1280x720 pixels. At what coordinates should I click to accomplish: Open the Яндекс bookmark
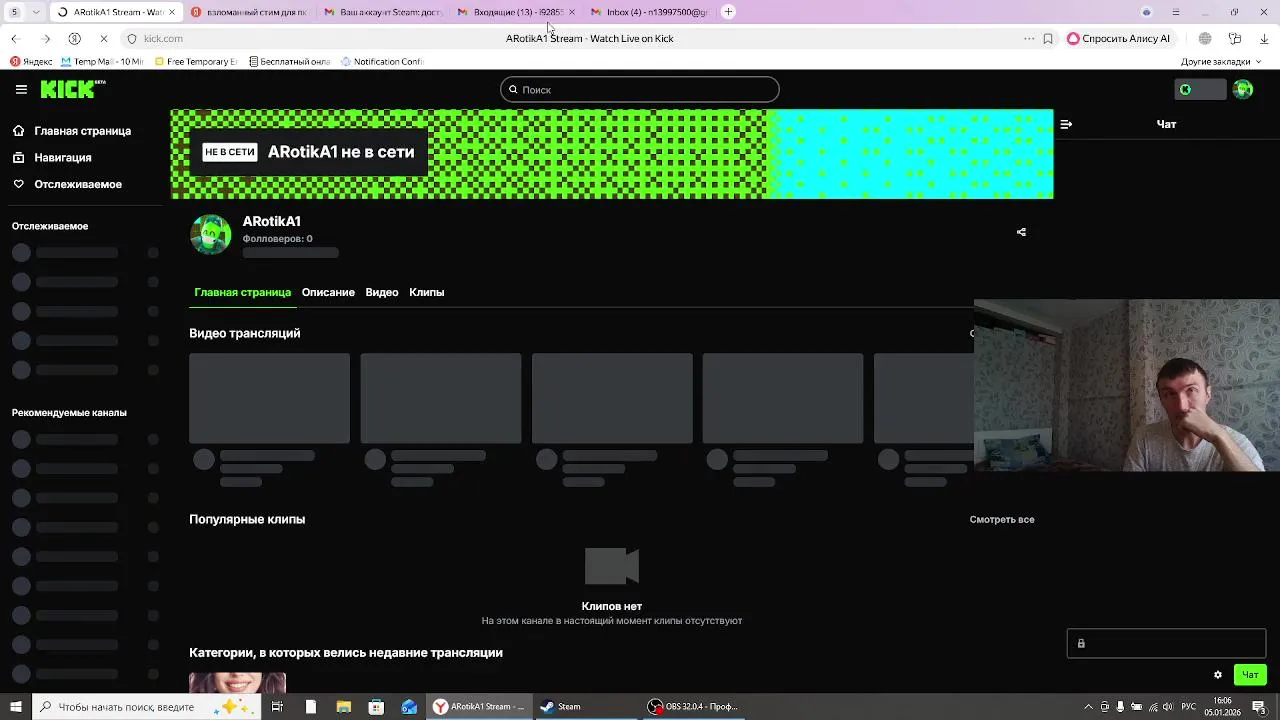(x=31, y=61)
